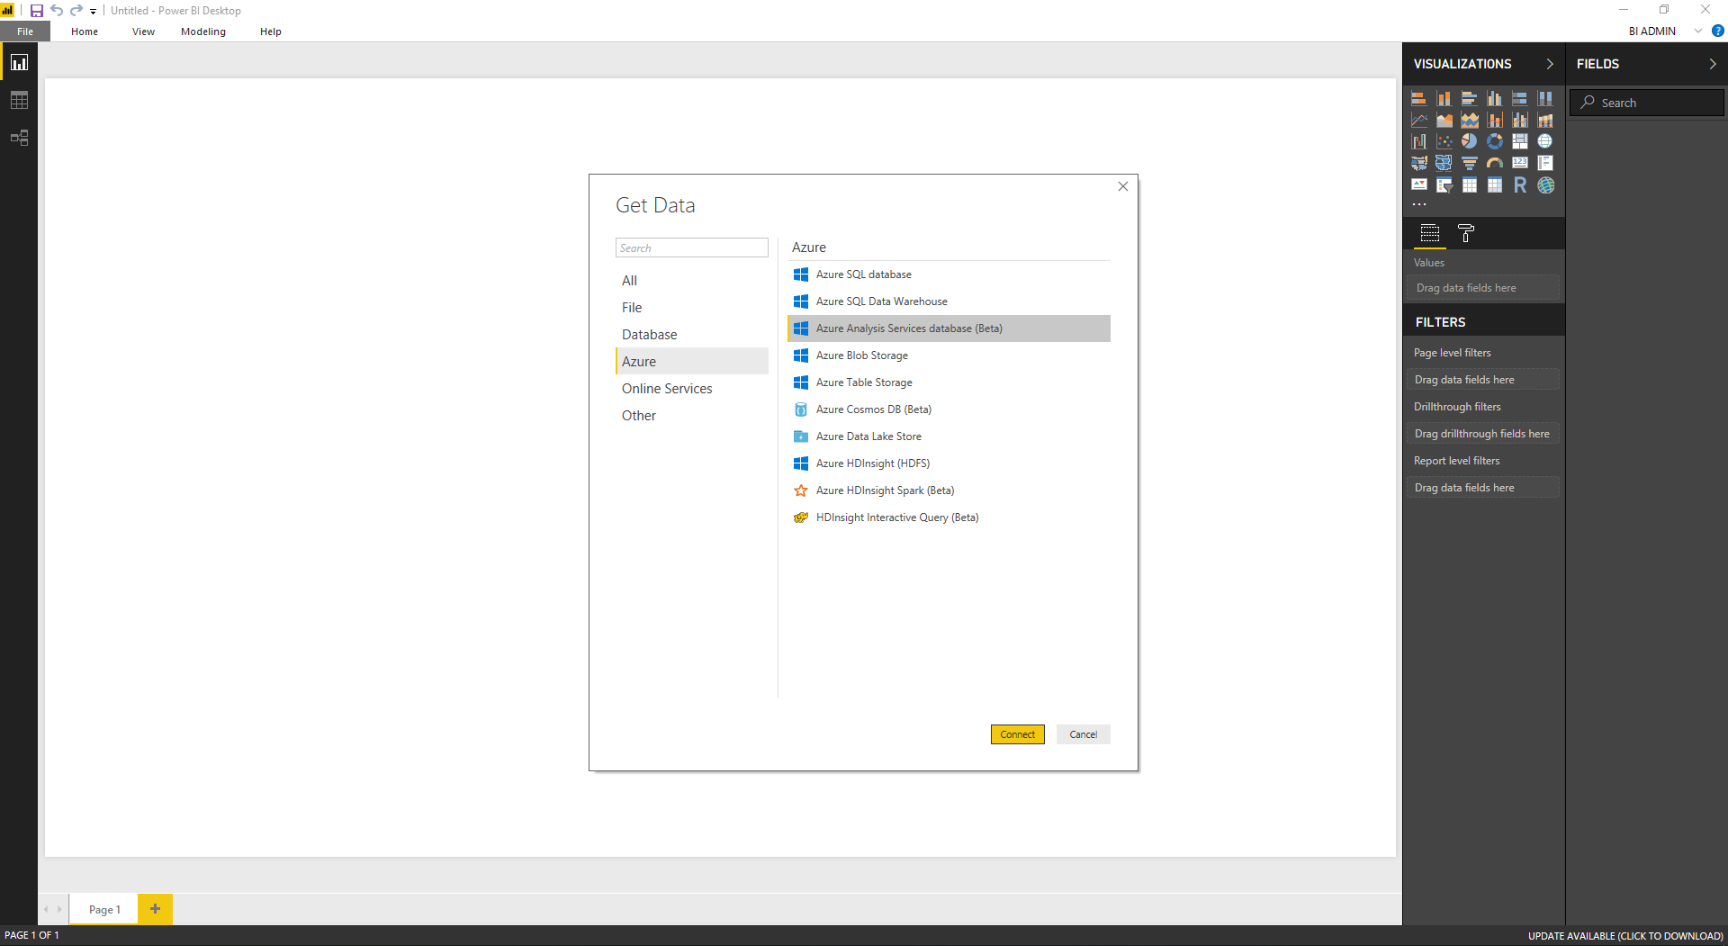Select the Slicer visualization
Viewport: 1728px width, 946px height.
point(1444,185)
